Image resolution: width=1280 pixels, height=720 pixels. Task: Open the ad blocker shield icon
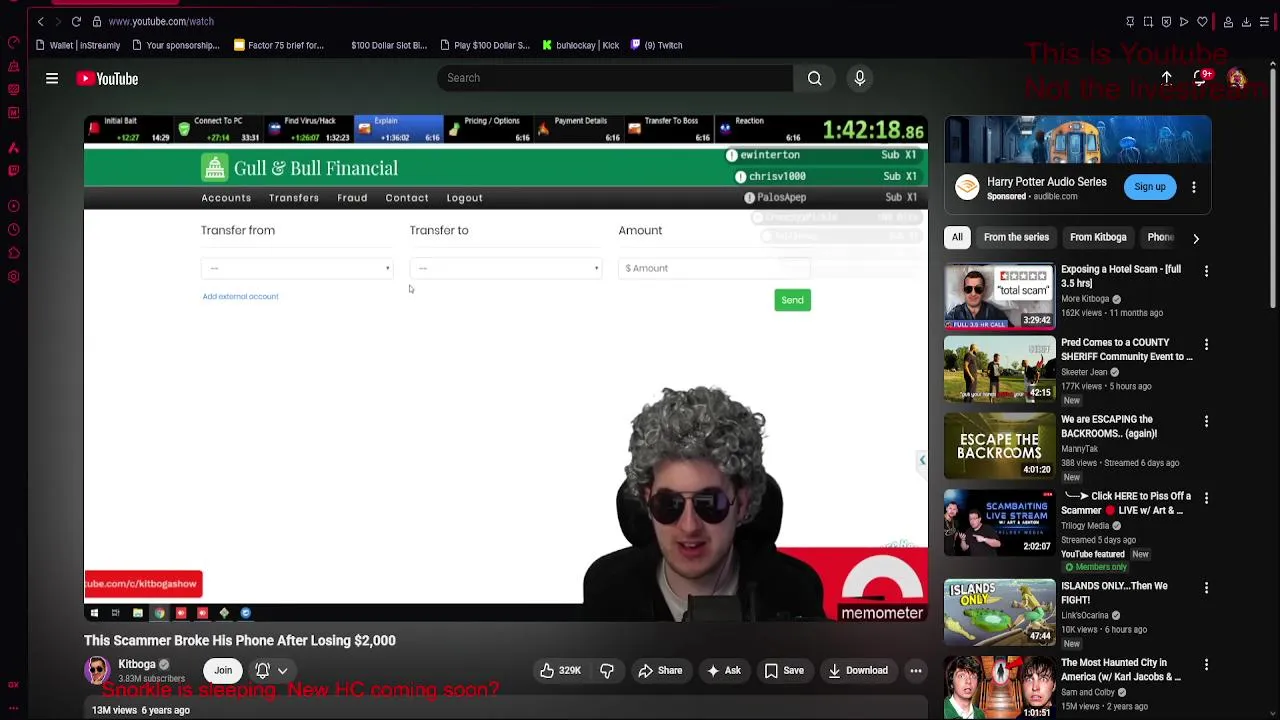(x=1166, y=21)
